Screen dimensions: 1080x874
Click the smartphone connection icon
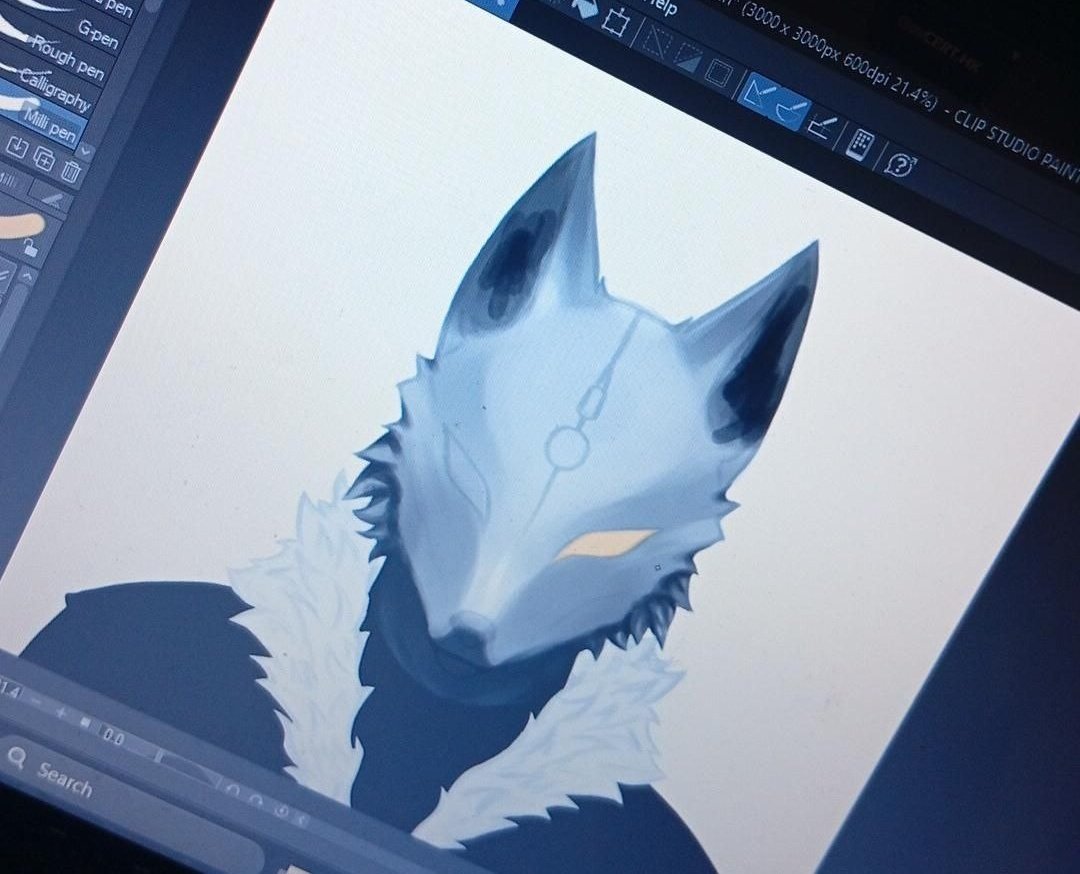click(859, 145)
